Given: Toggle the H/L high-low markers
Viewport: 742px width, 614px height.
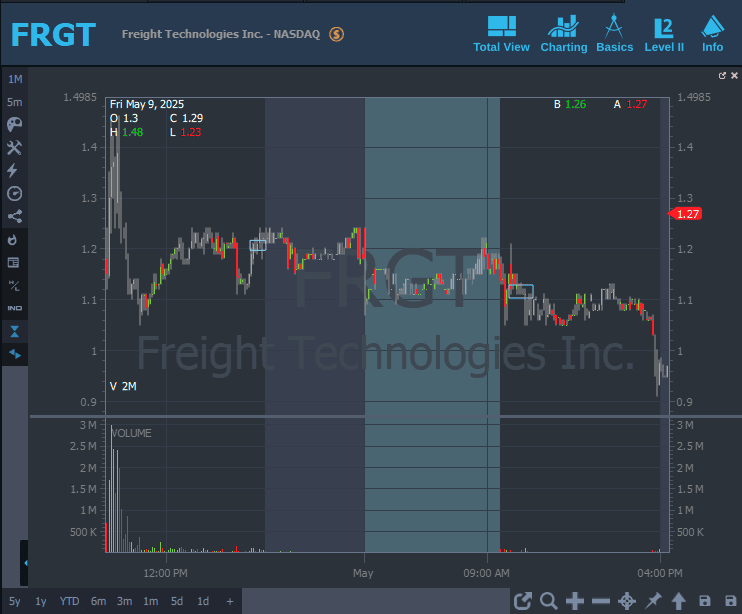Looking at the screenshot, I should (14, 285).
